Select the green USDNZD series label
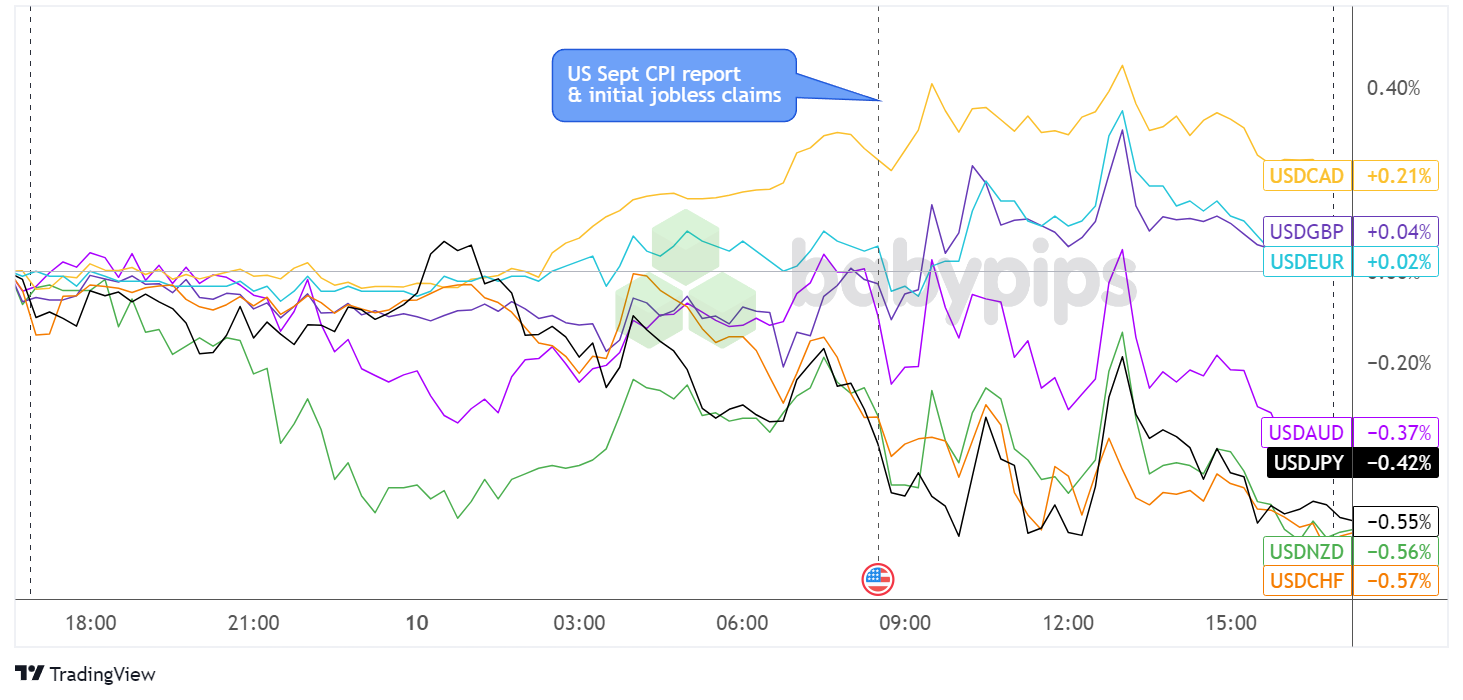The image size is (1463, 700). coord(1307,551)
